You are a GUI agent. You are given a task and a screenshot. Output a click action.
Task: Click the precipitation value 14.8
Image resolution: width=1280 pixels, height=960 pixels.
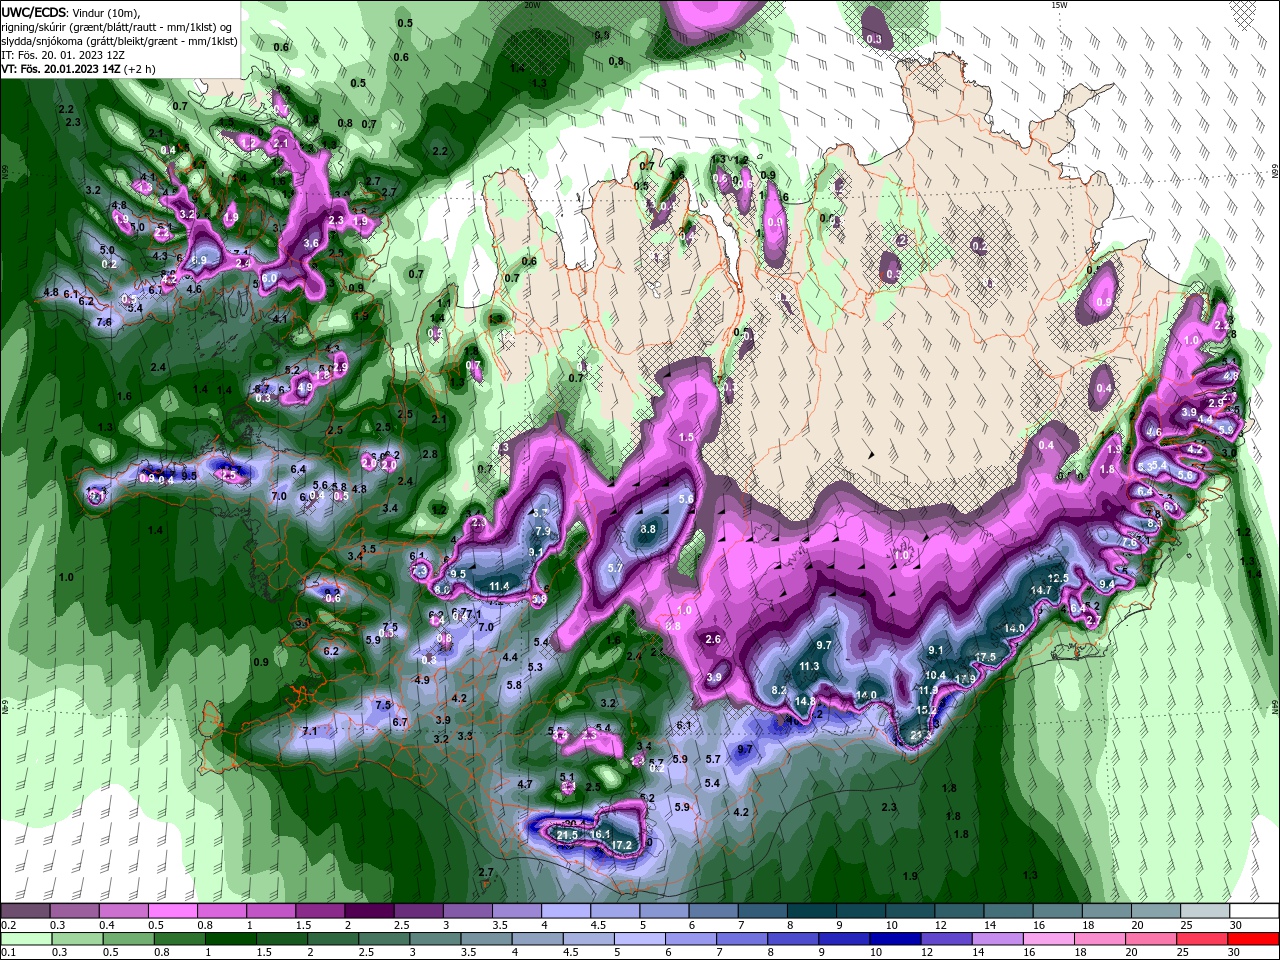pos(805,701)
